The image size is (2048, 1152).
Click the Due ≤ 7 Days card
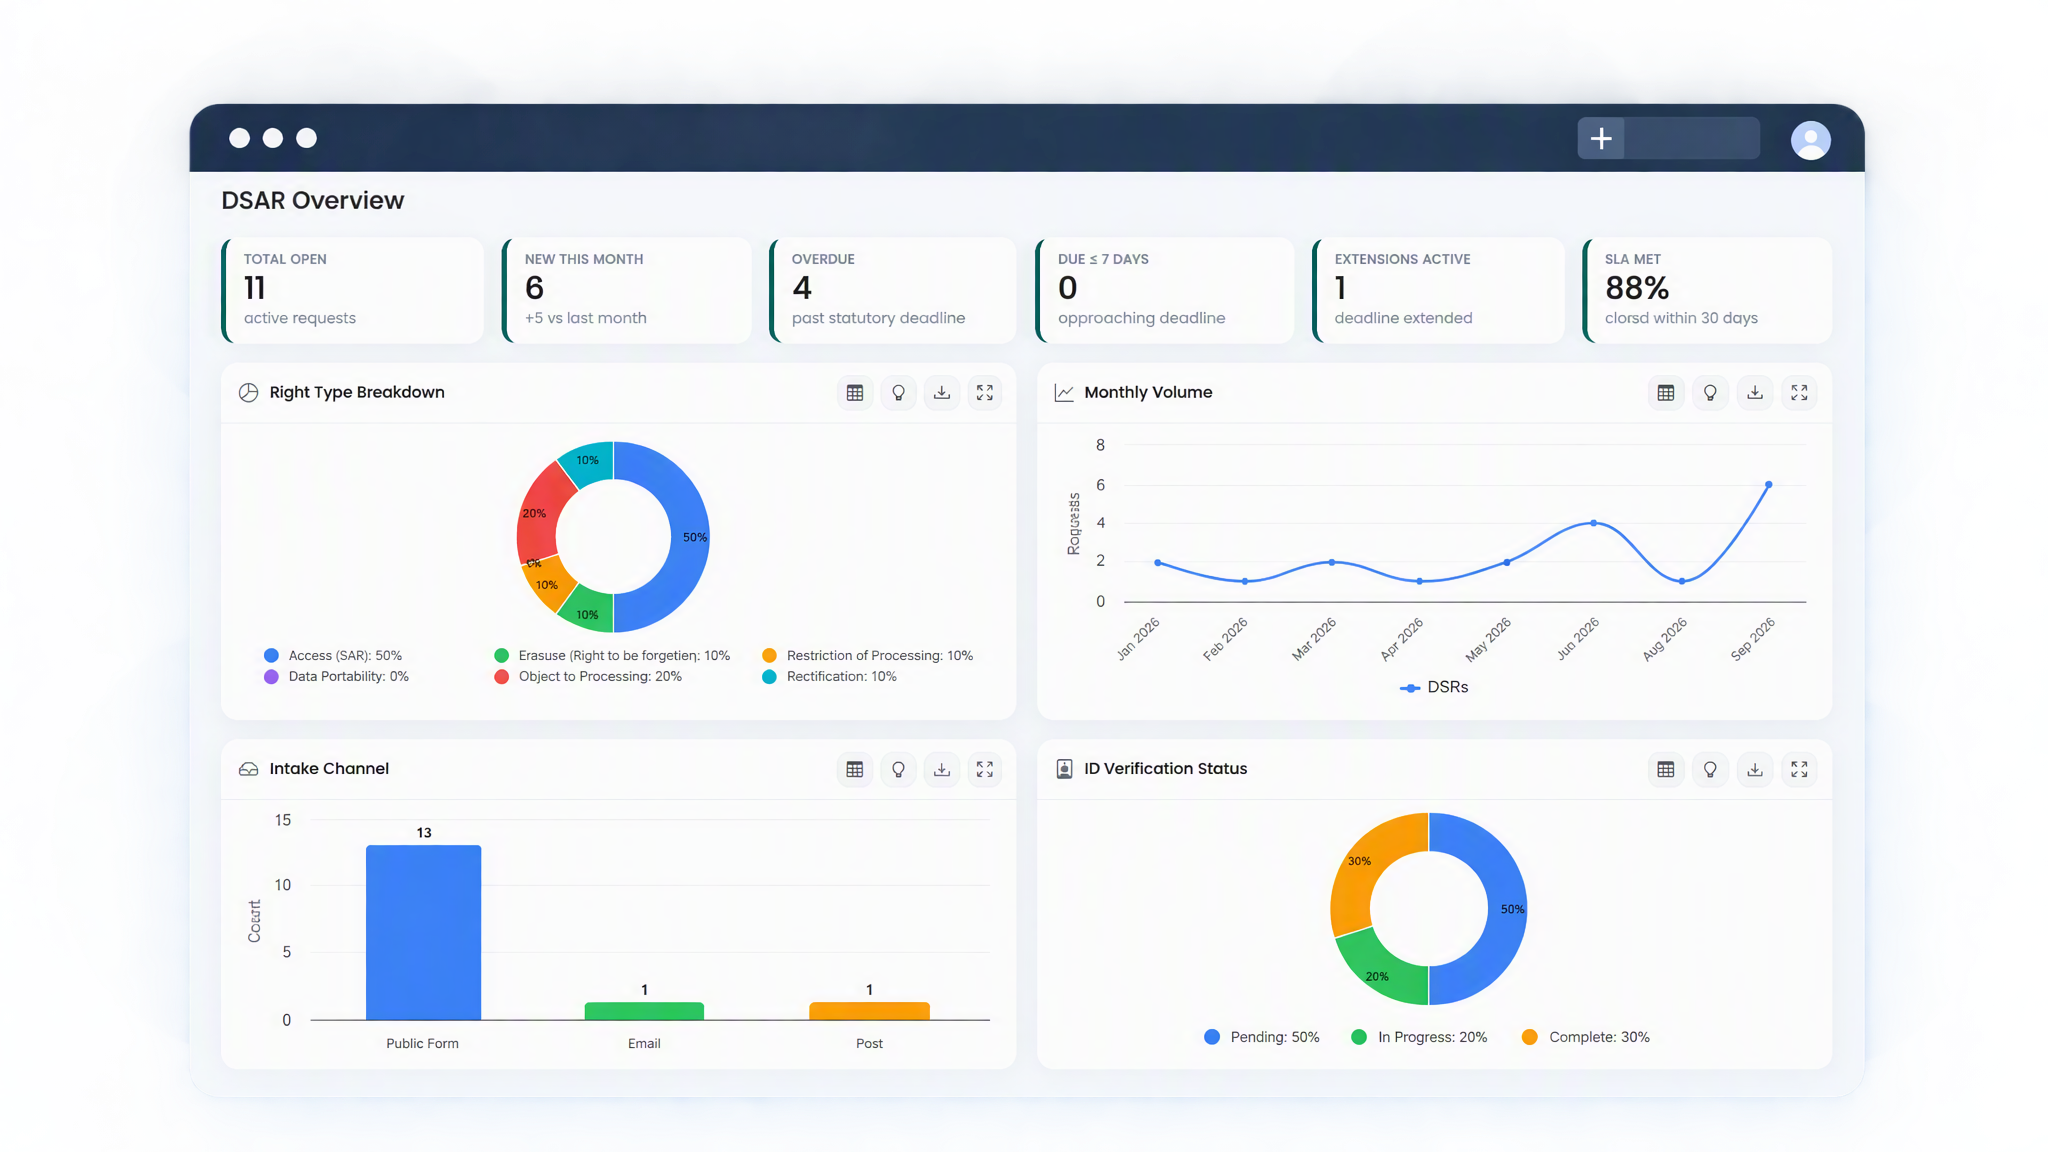click(1164, 290)
